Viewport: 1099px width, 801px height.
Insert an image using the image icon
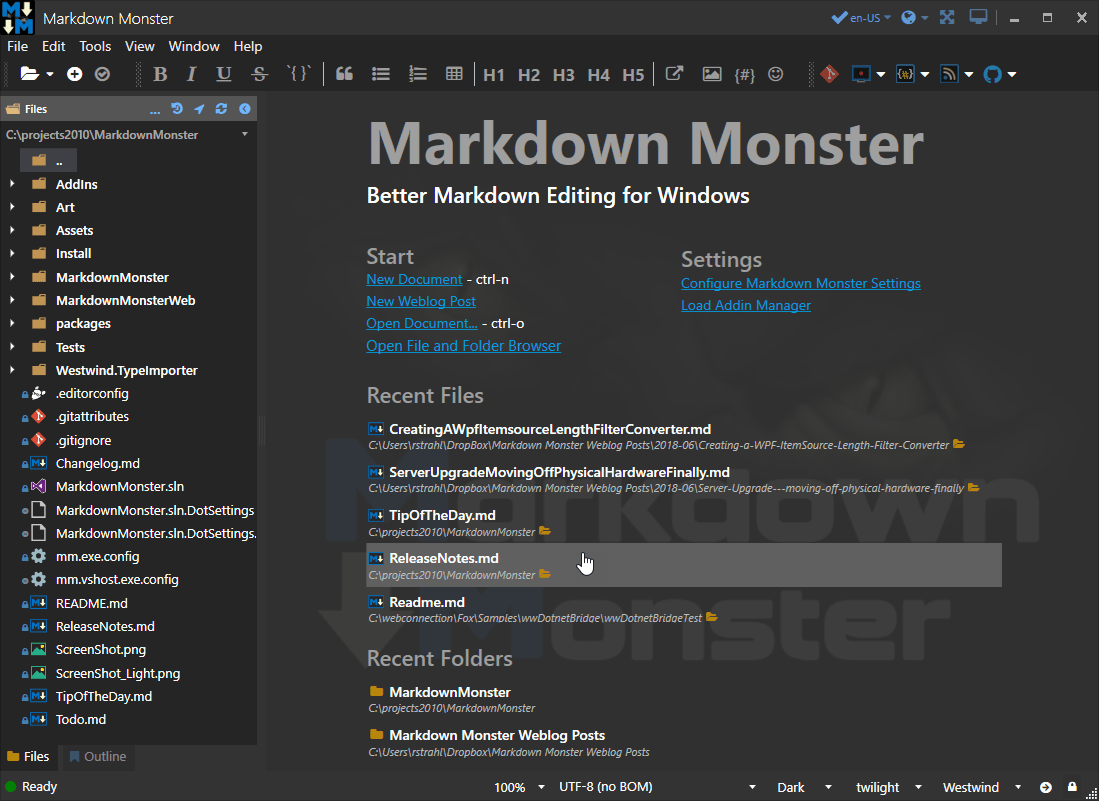click(x=711, y=73)
